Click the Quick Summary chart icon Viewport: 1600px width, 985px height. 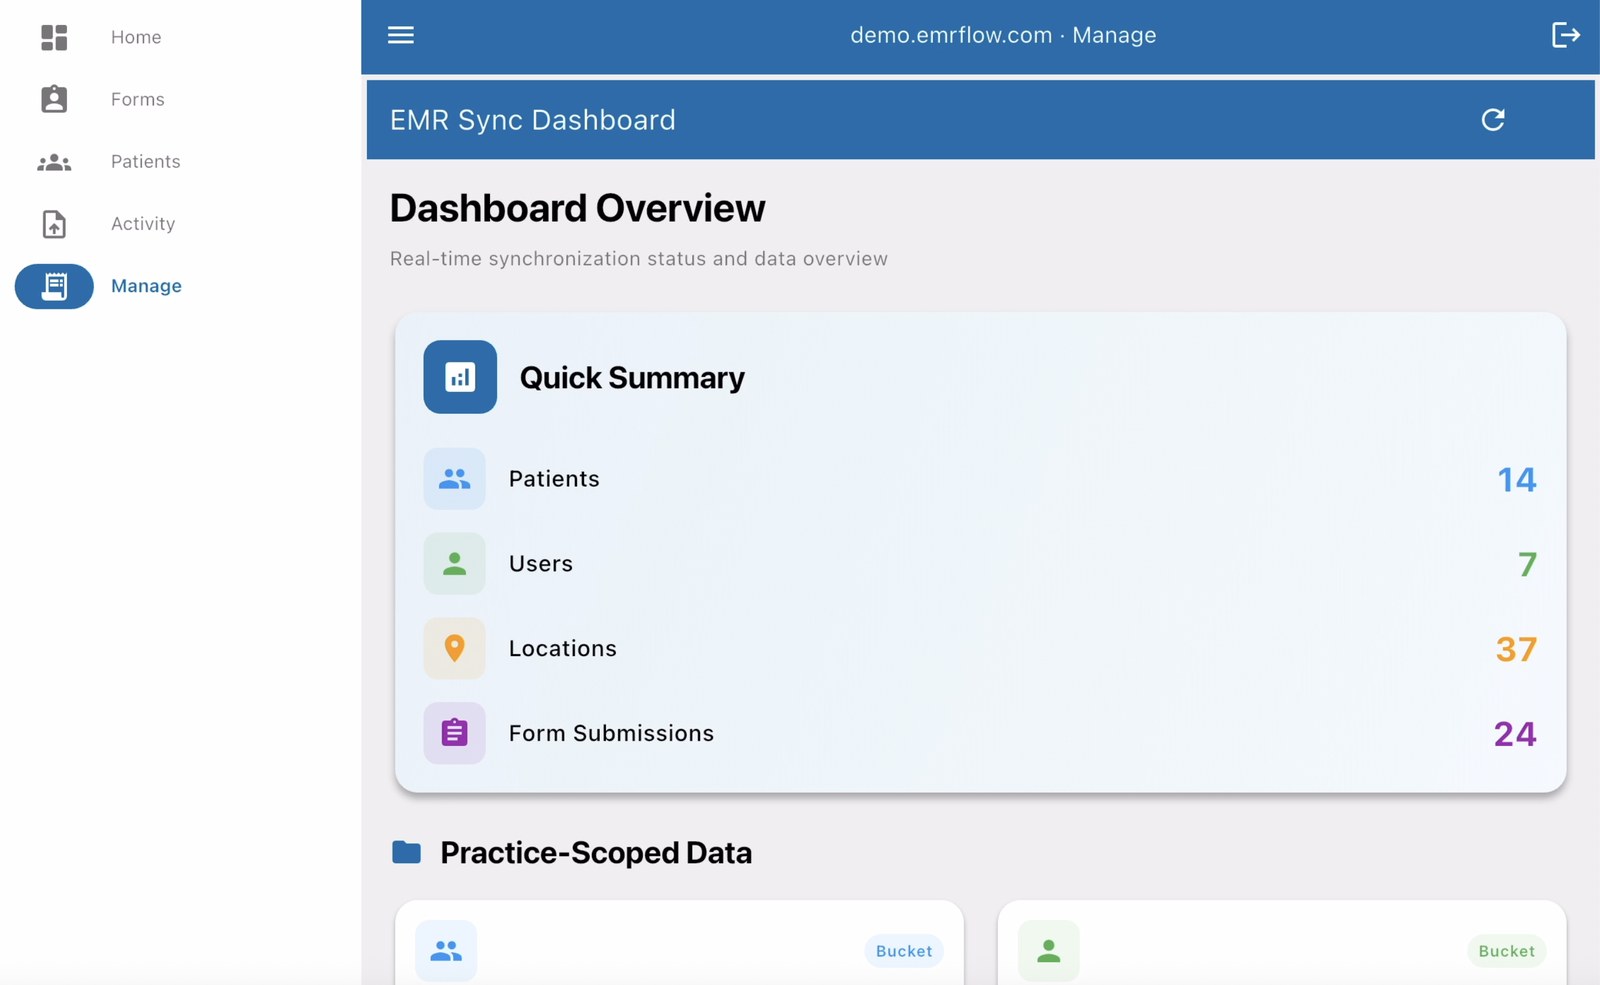click(460, 377)
